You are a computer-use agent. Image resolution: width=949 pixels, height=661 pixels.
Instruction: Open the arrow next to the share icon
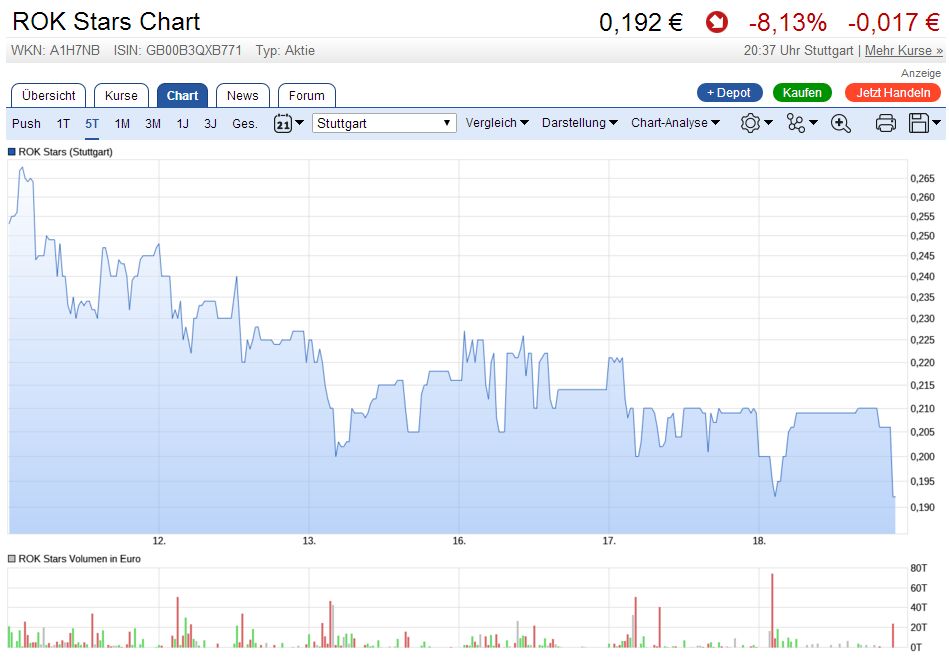813,123
